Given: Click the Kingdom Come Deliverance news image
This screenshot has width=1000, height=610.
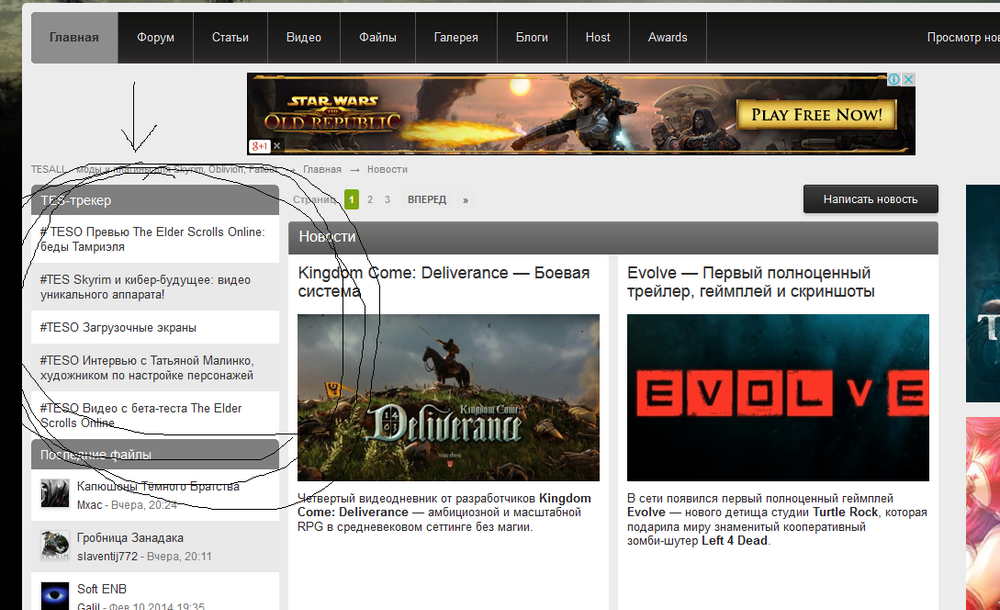Looking at the screenshot, I should [x=448, y=398].
